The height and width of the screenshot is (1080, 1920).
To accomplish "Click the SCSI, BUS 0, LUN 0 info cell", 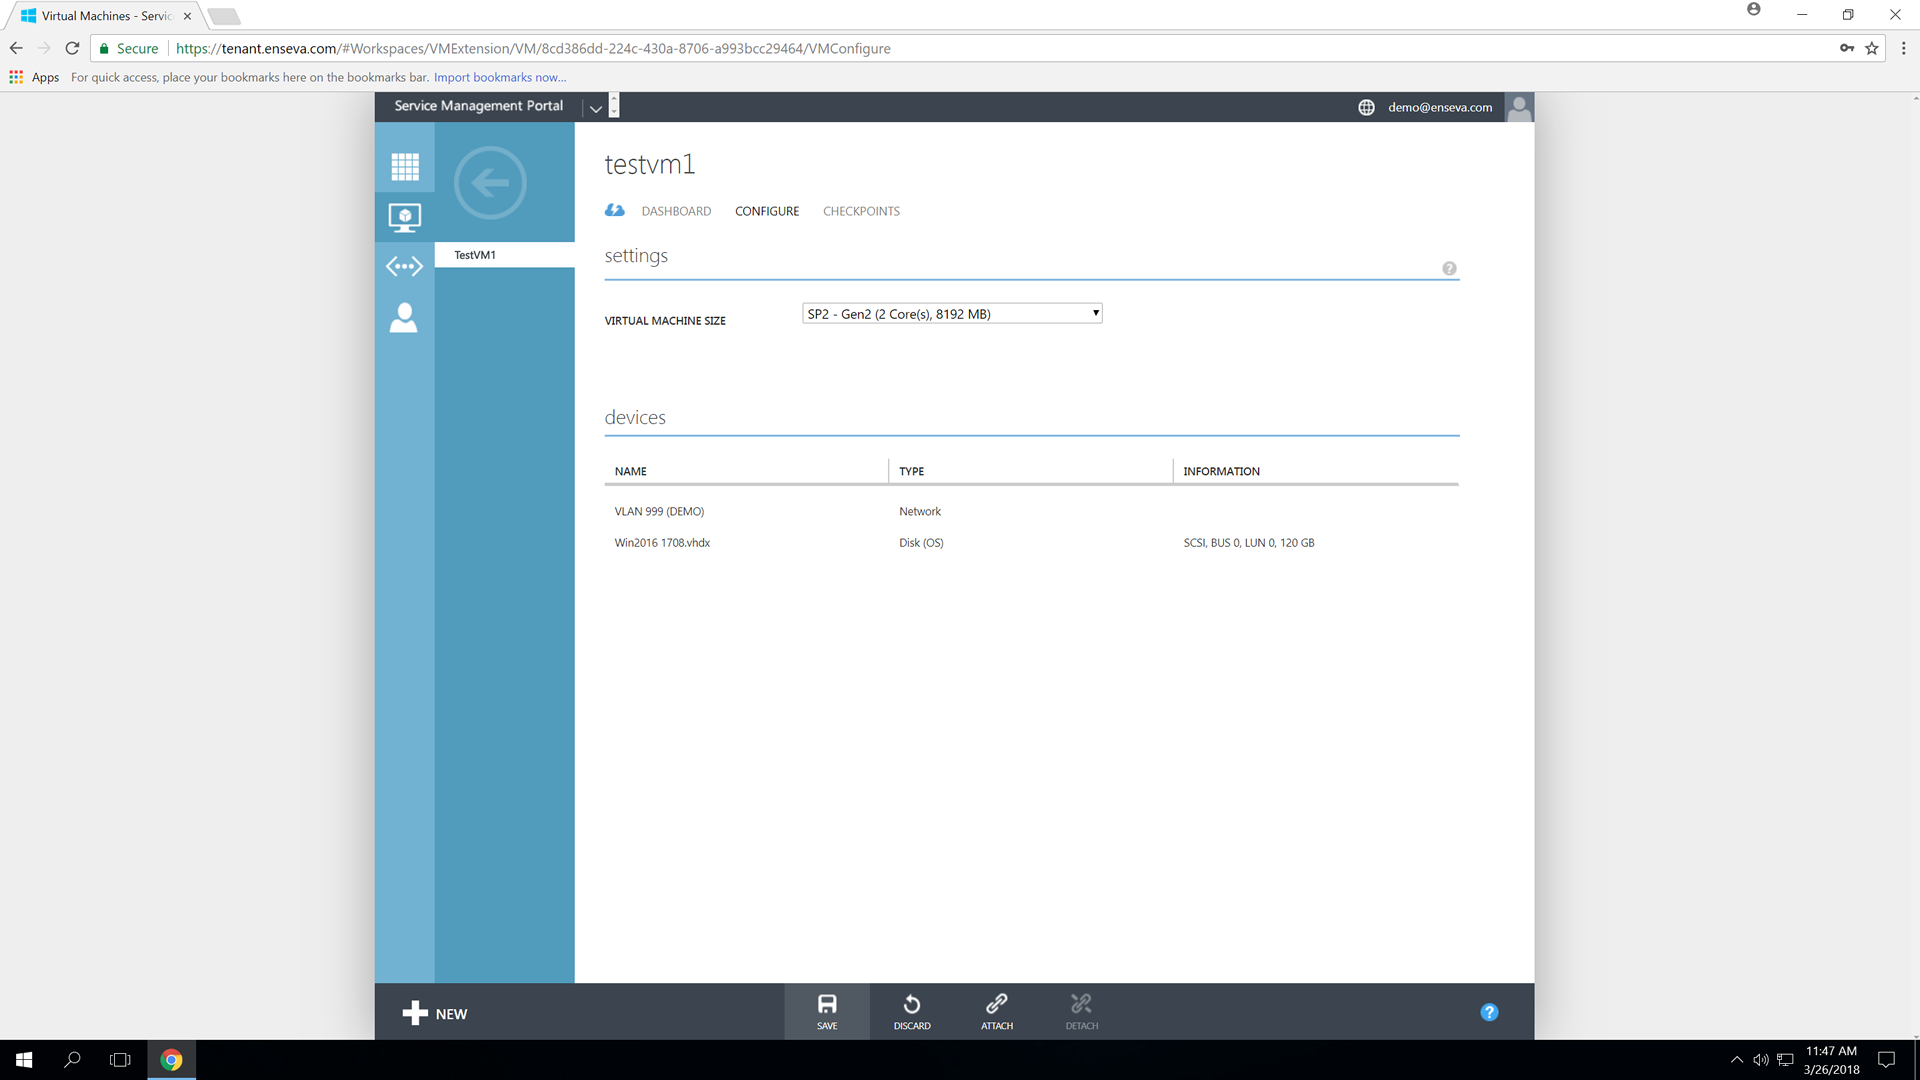I will tap(1249, 543).
